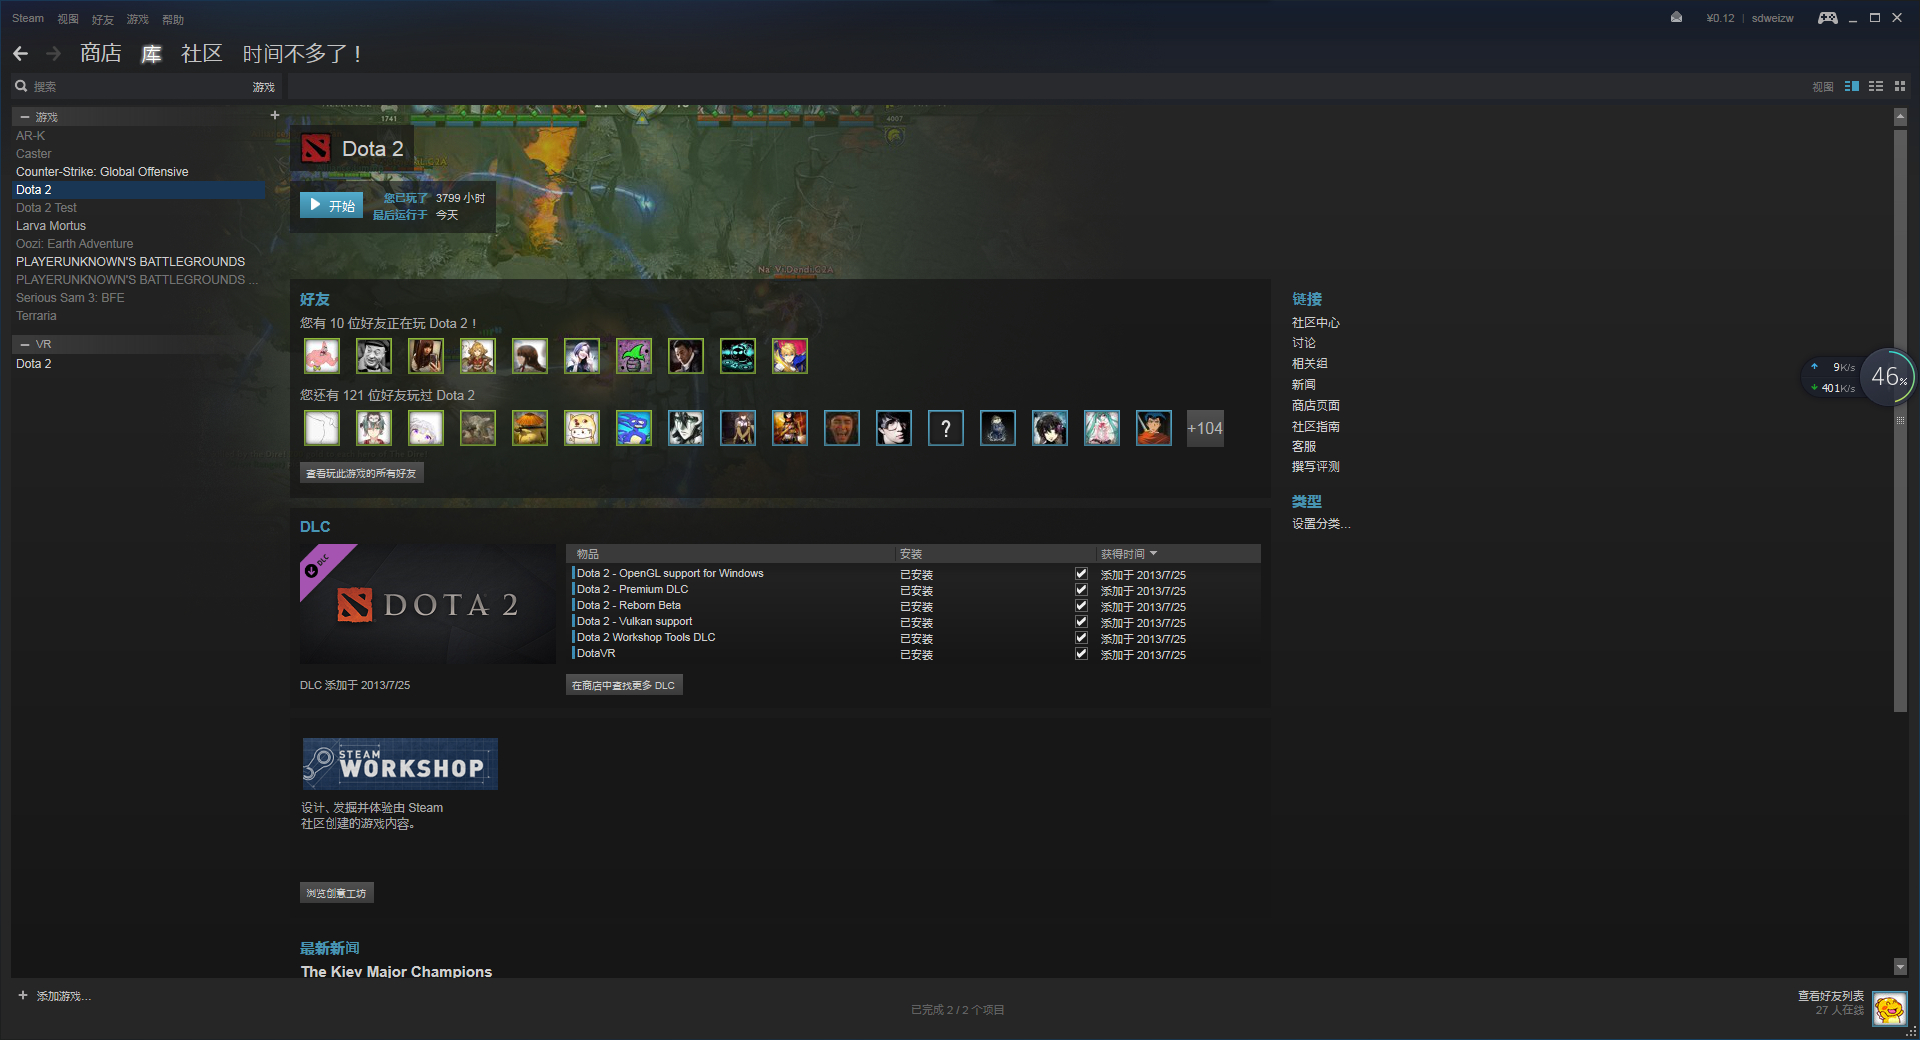The width and height of the screenshot is (1920, 1040).
Task: Open the 视图 menu
Action: (68, 19)
